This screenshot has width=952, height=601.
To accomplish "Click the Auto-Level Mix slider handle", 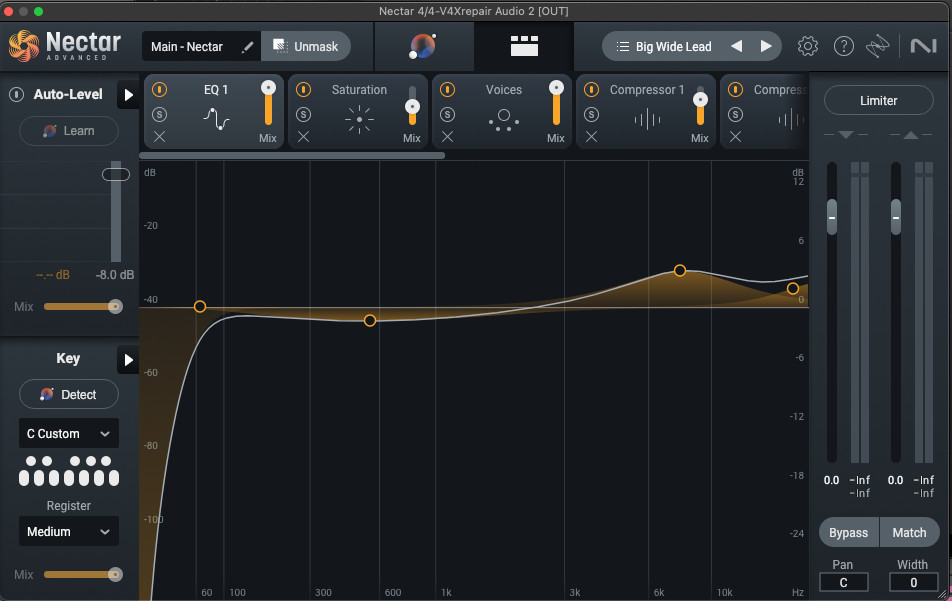I will tap(115, 307).
